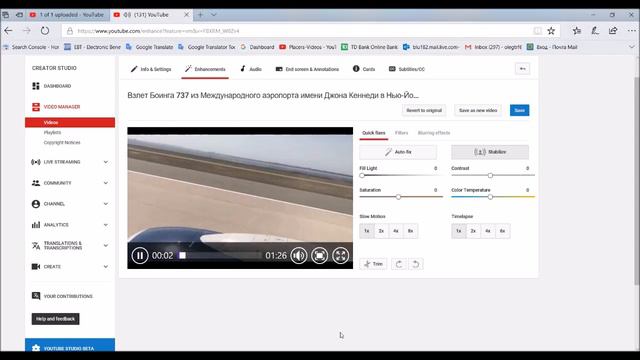Click the Create camera icon
Image resolution: width=640 pixels, height=360 pixels.
tap(36, 267)
